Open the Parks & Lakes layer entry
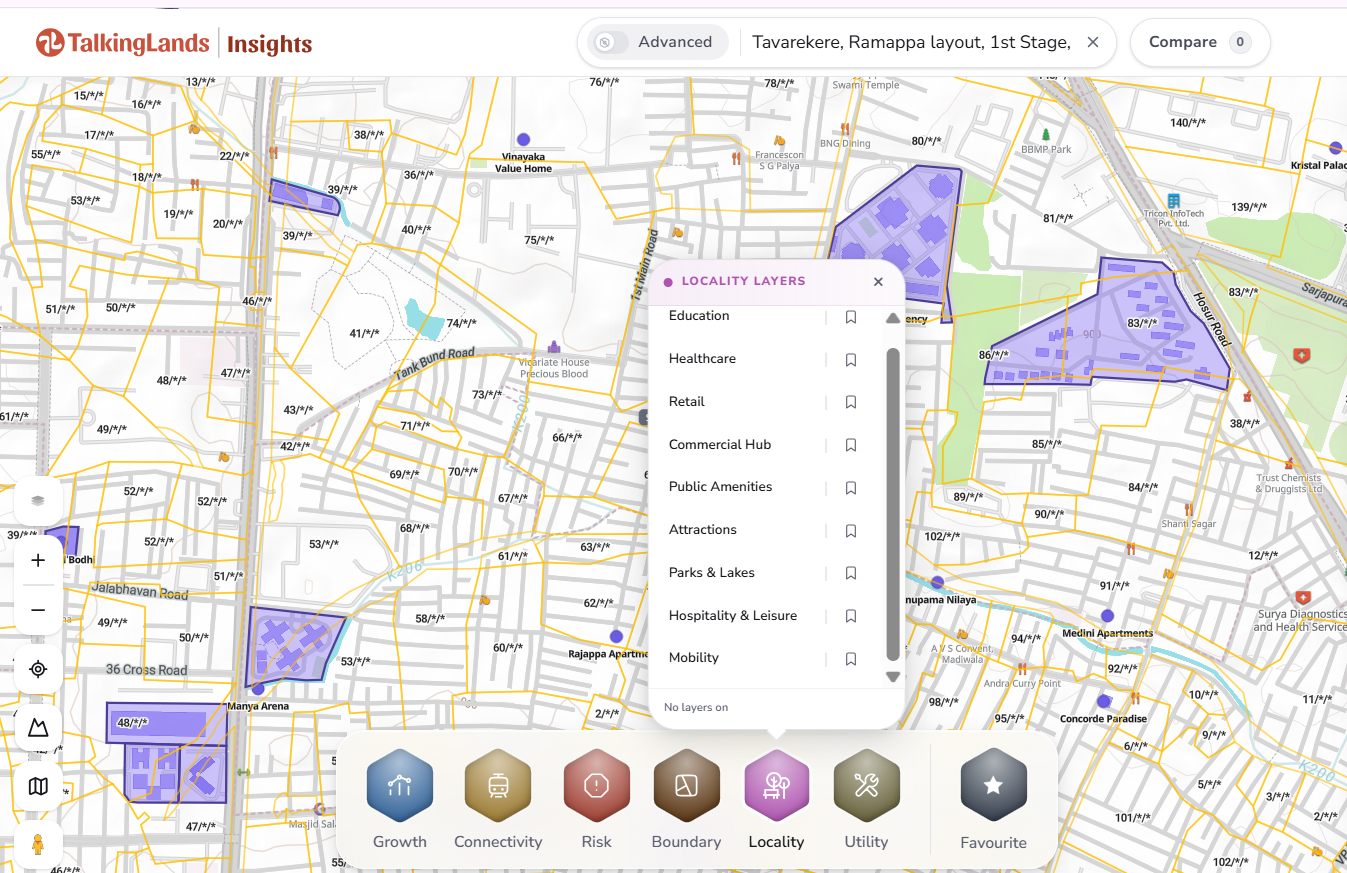Screen dimensions: 1347x873 pos(711,573)
